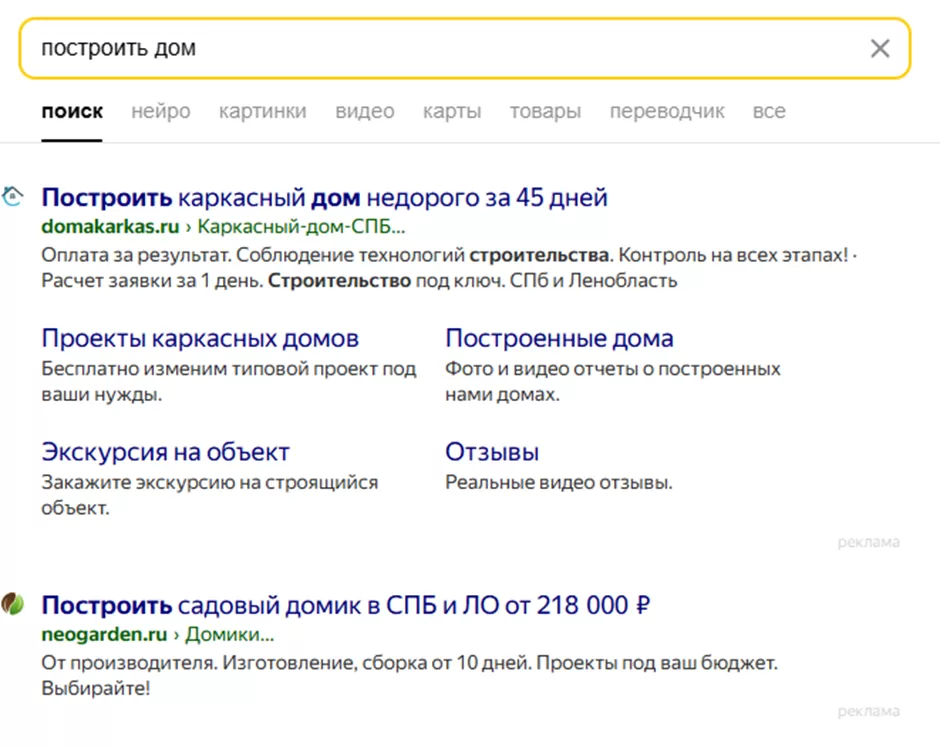Image resolution: width=940 pixels, height=746 pixels.
Task: Switch to the 'товары' tab
Action: pyautogui.click(x=545, y=111)
